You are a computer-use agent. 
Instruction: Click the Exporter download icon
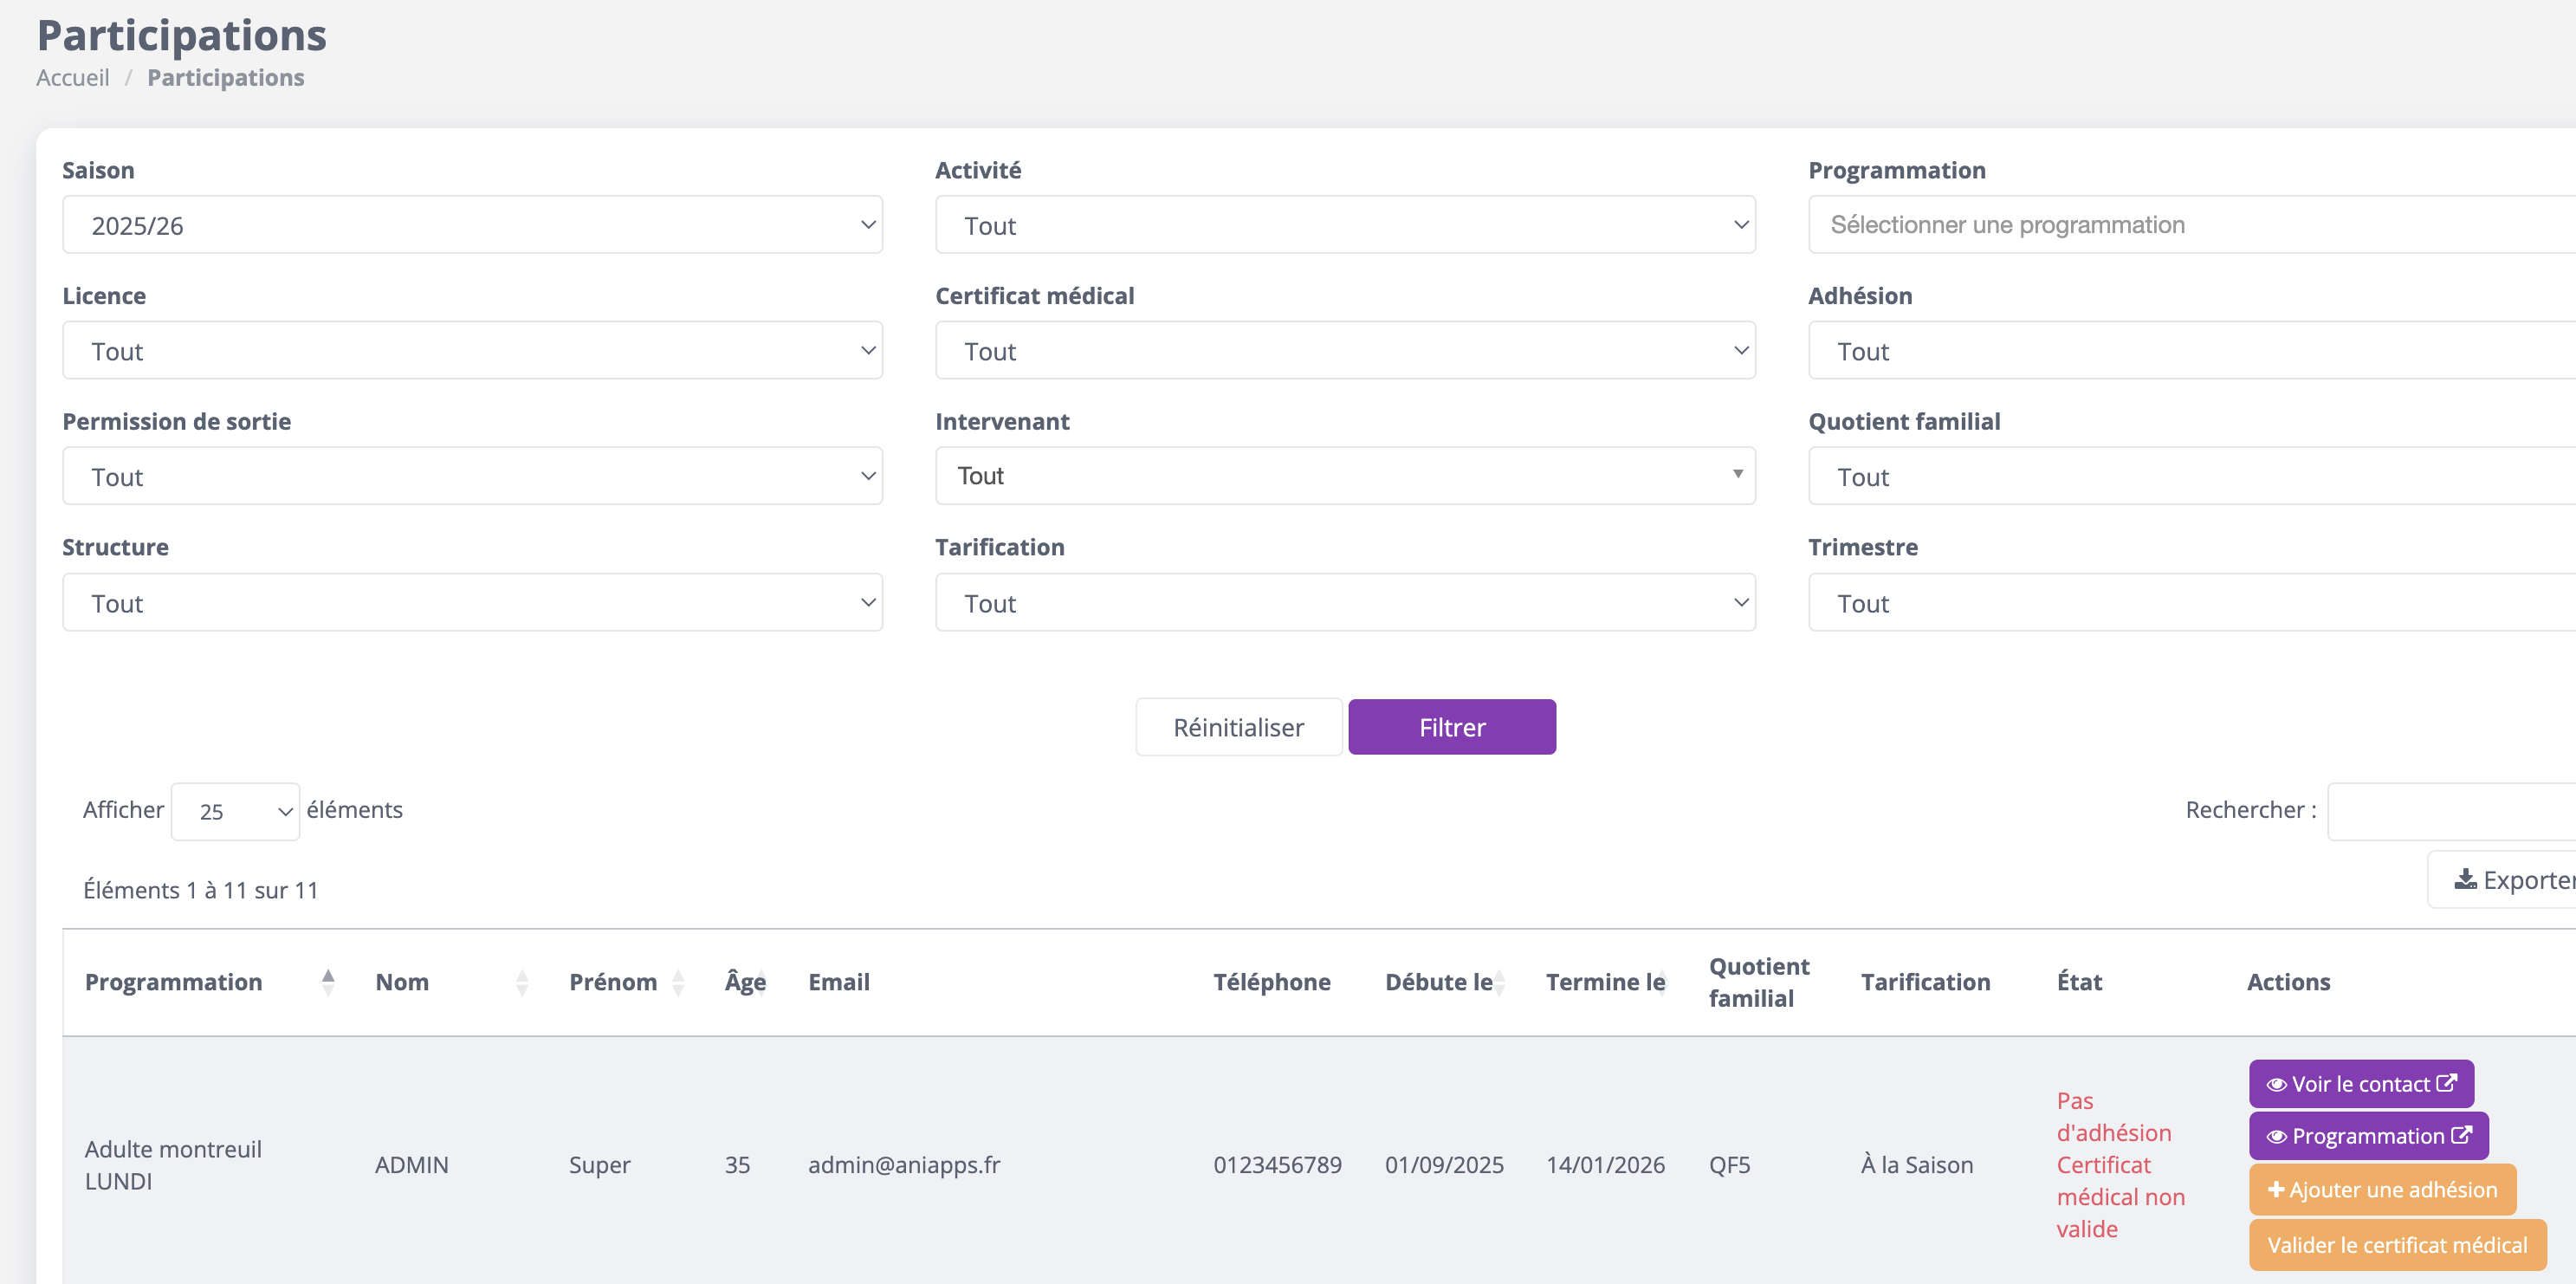click(x=2465, y=879)
